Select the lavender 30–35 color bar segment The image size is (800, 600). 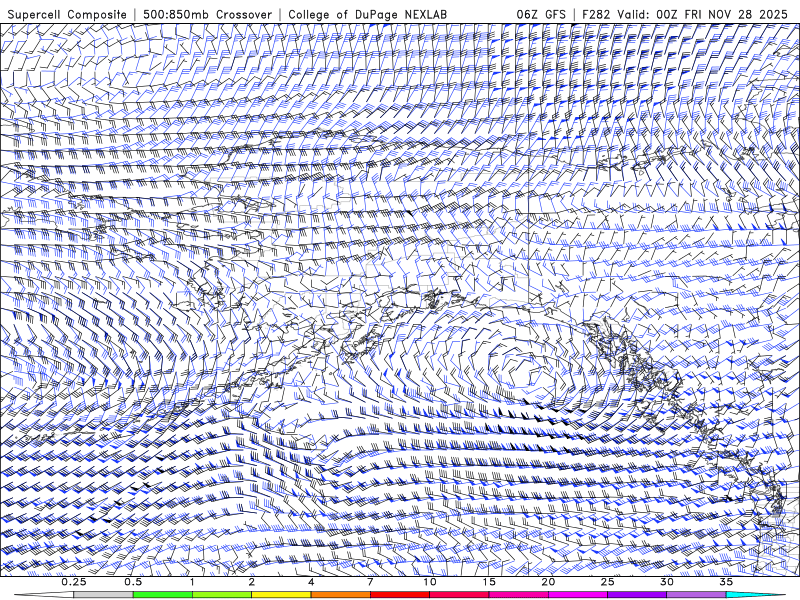click(696, 595)
